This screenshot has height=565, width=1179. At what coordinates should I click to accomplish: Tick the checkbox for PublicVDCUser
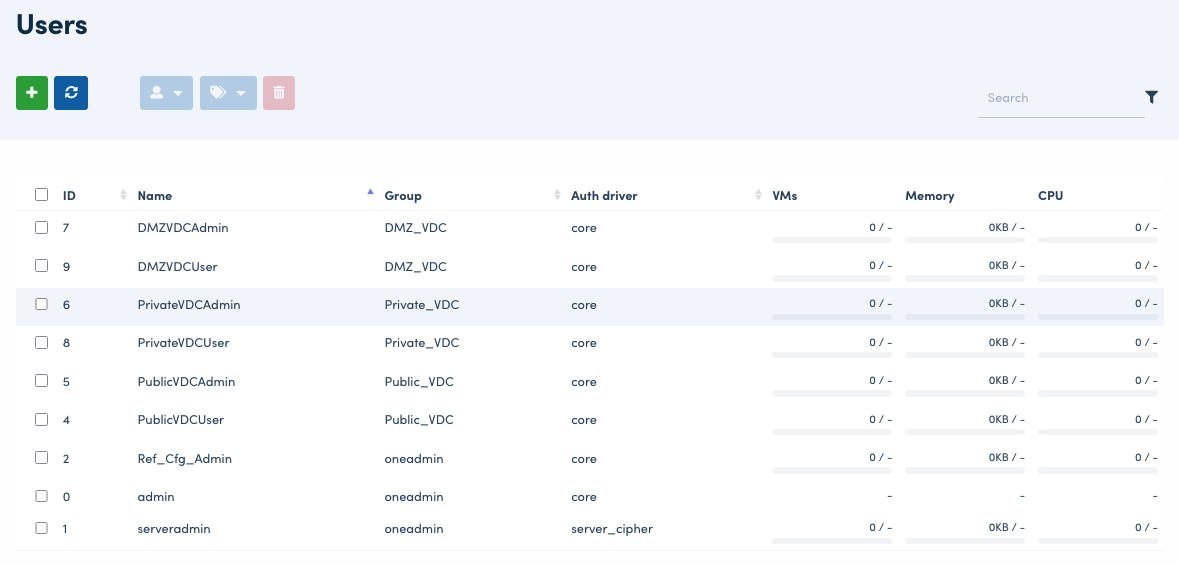pyautogui.click(x=42, y=419)
